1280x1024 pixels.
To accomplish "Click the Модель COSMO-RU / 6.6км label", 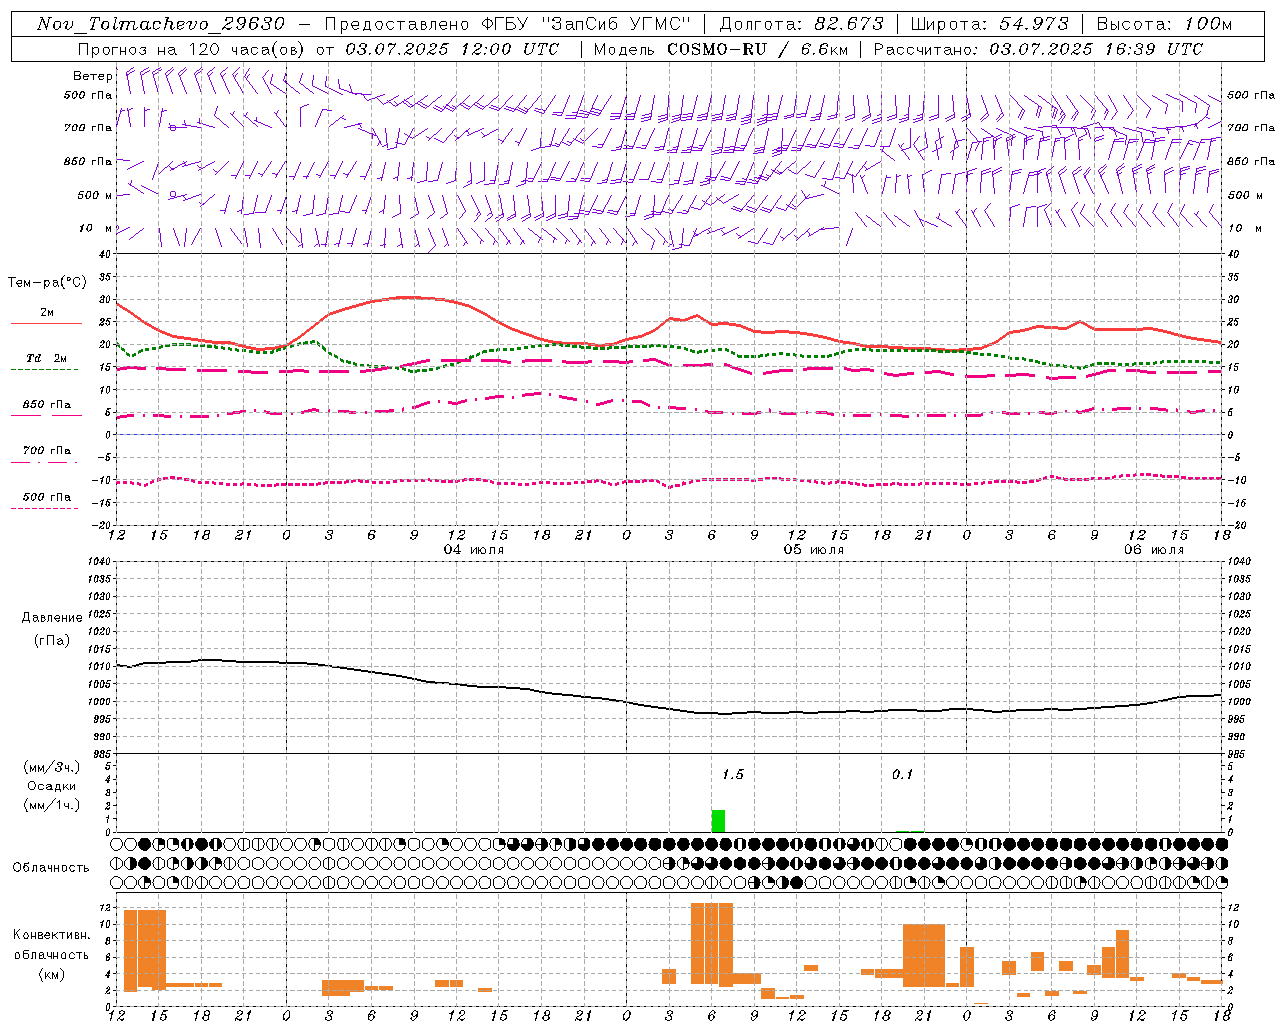I will click(719, 49).
